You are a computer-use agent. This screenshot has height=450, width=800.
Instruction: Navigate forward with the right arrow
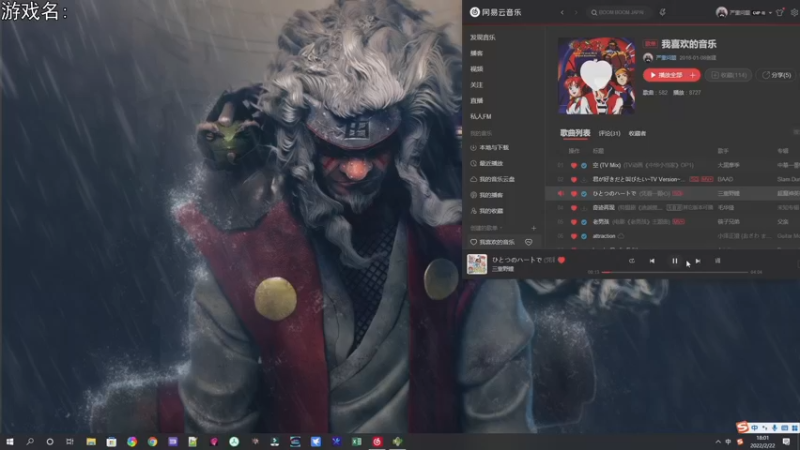[x=576, y=12]
